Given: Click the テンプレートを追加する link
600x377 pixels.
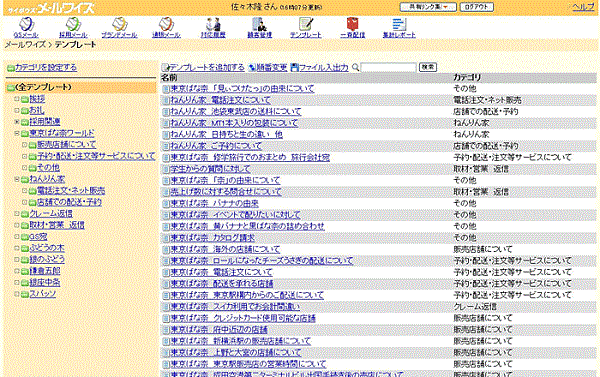Looking at the screenshot, I should pos(207,67).
